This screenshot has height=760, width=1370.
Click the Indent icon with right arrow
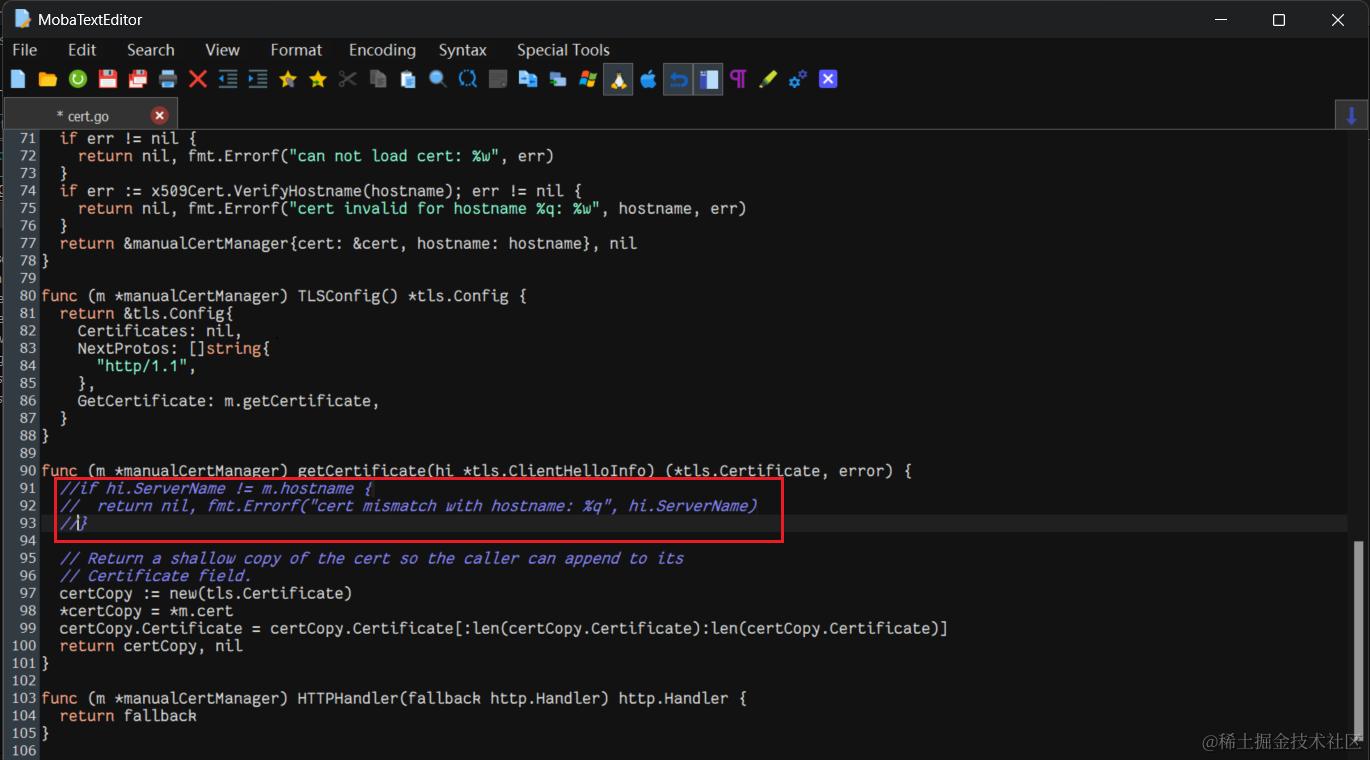click(258, 79)
